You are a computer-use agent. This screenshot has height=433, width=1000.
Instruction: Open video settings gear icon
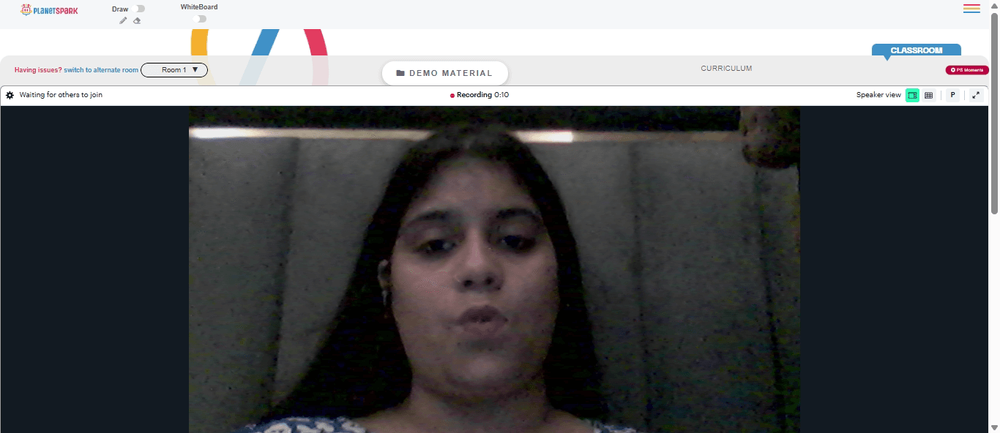click(10, 95)
